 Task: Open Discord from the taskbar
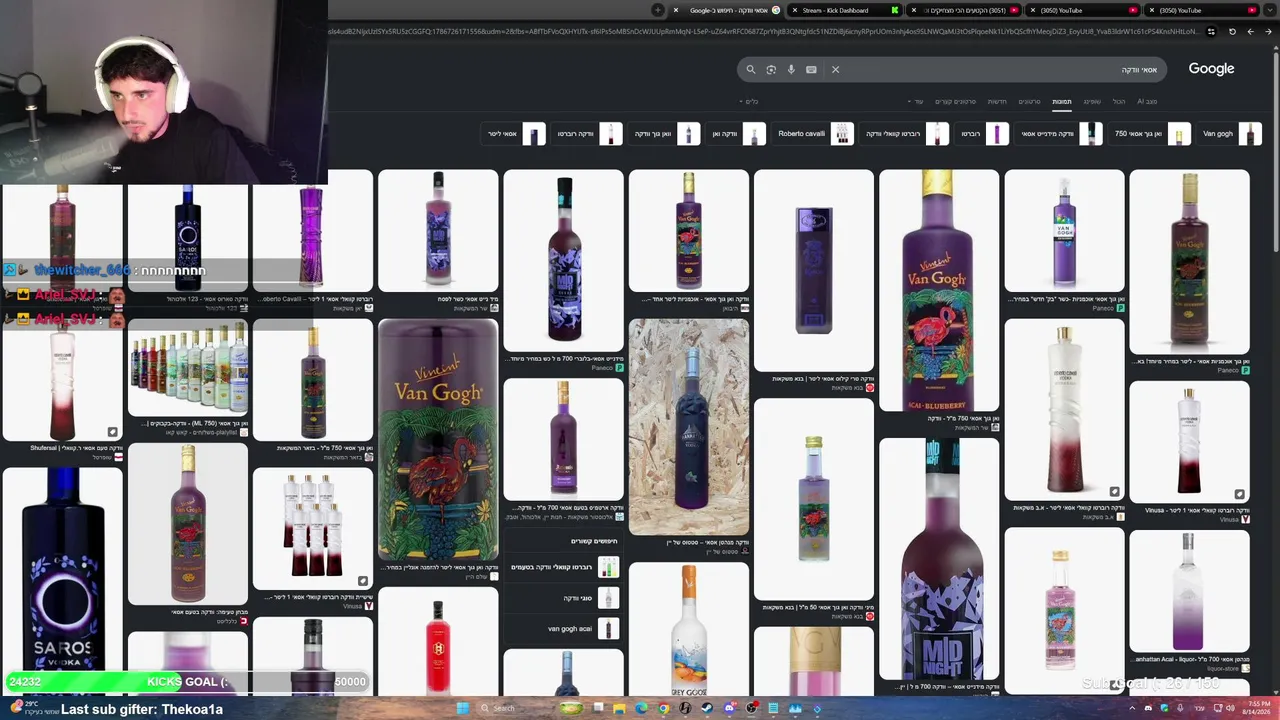[x=729, y=708]
